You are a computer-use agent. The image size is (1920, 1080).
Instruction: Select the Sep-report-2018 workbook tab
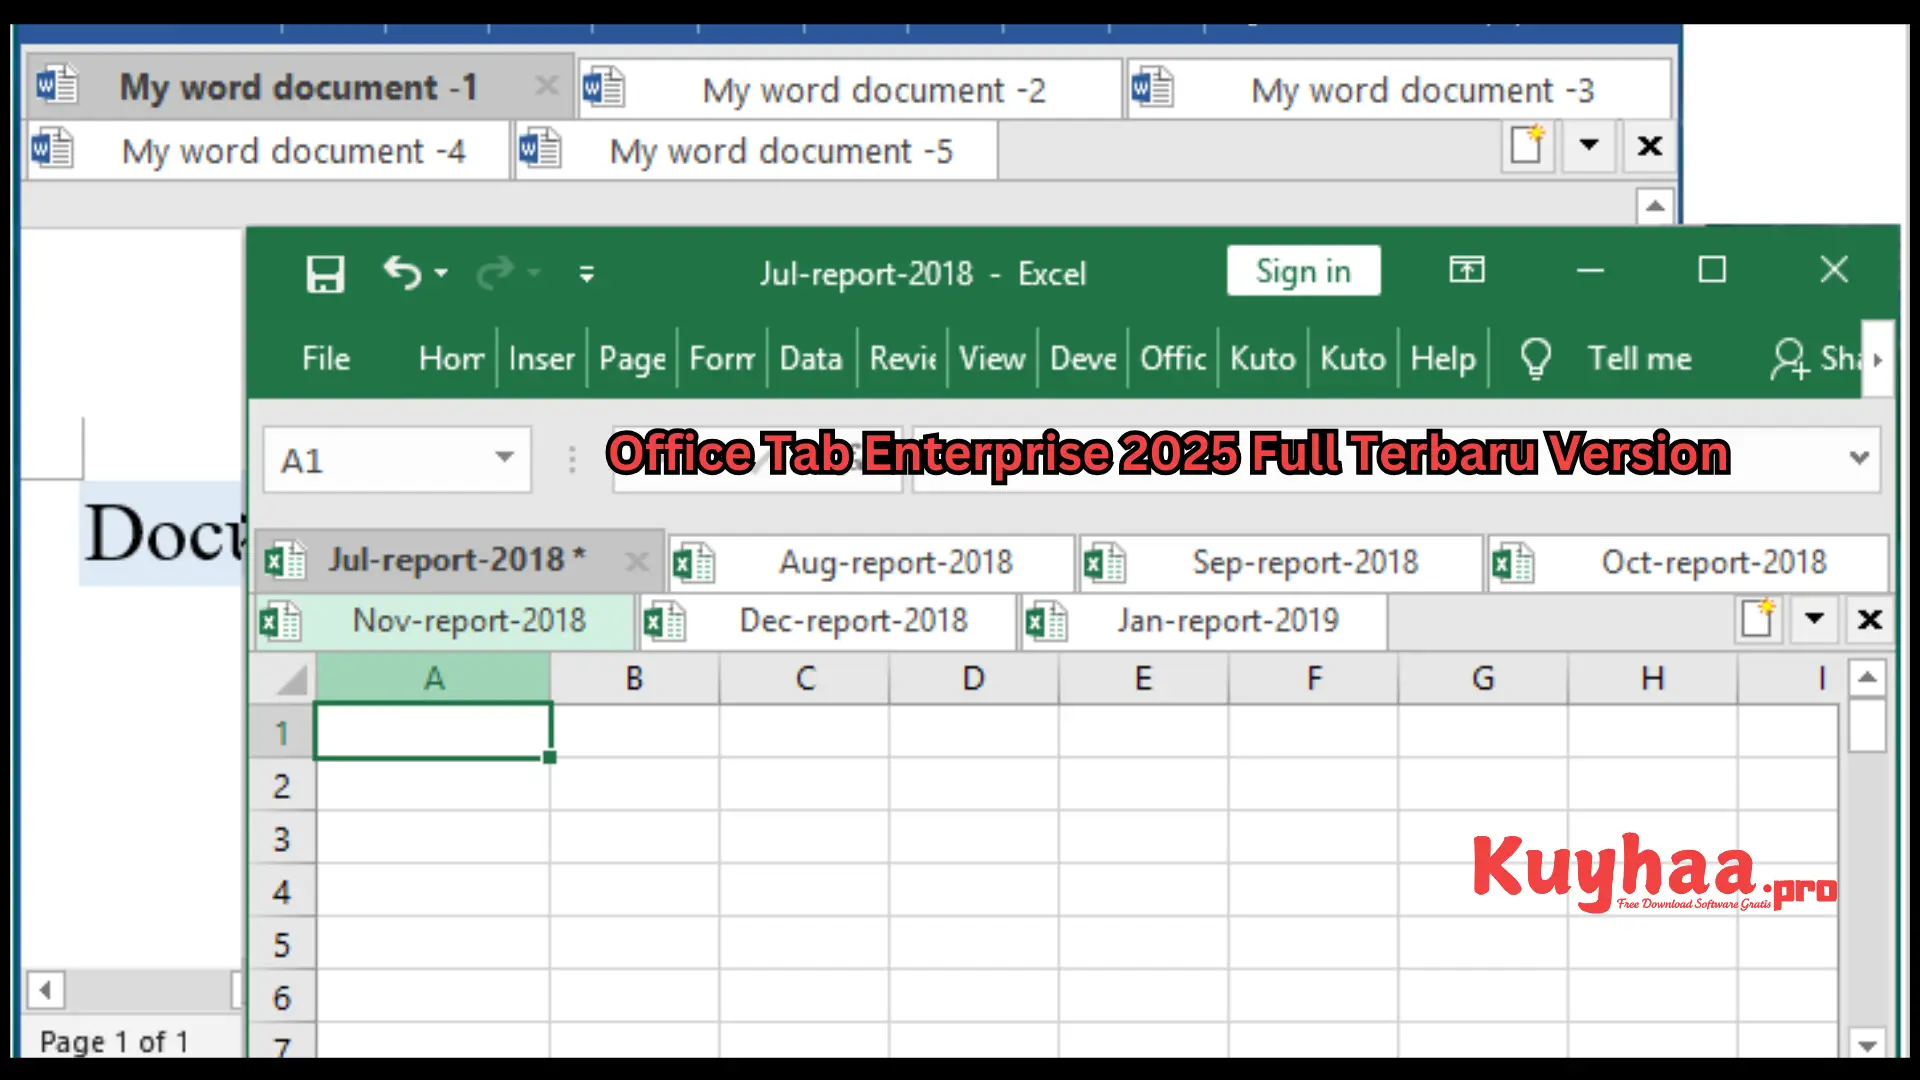(1304, 562)
